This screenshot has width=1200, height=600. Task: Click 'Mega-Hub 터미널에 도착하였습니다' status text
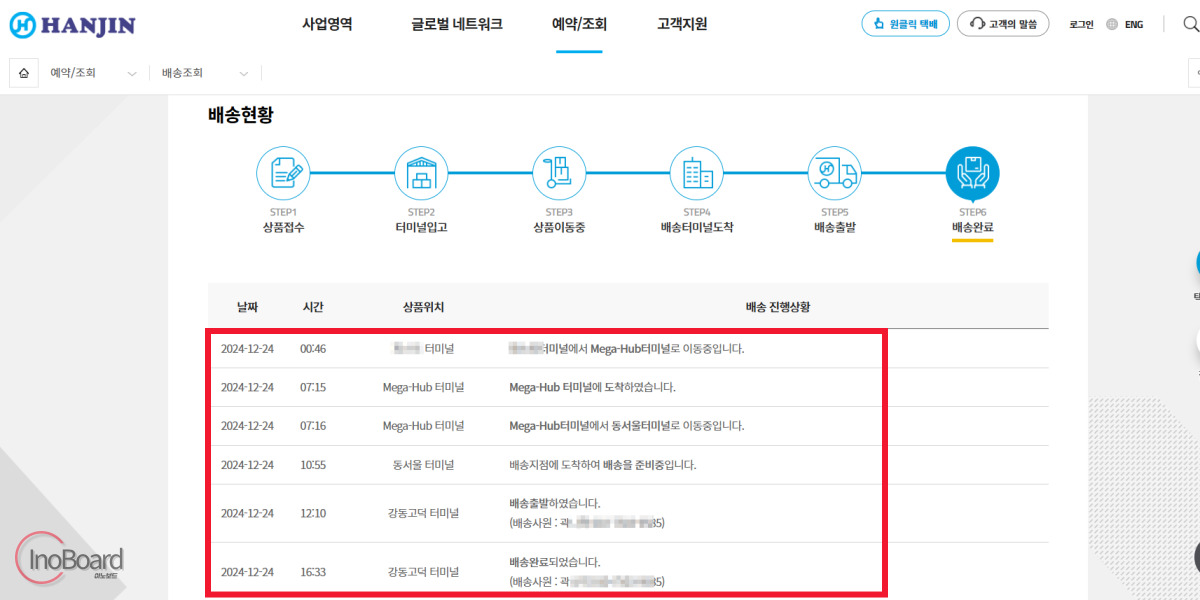(593, 387)
